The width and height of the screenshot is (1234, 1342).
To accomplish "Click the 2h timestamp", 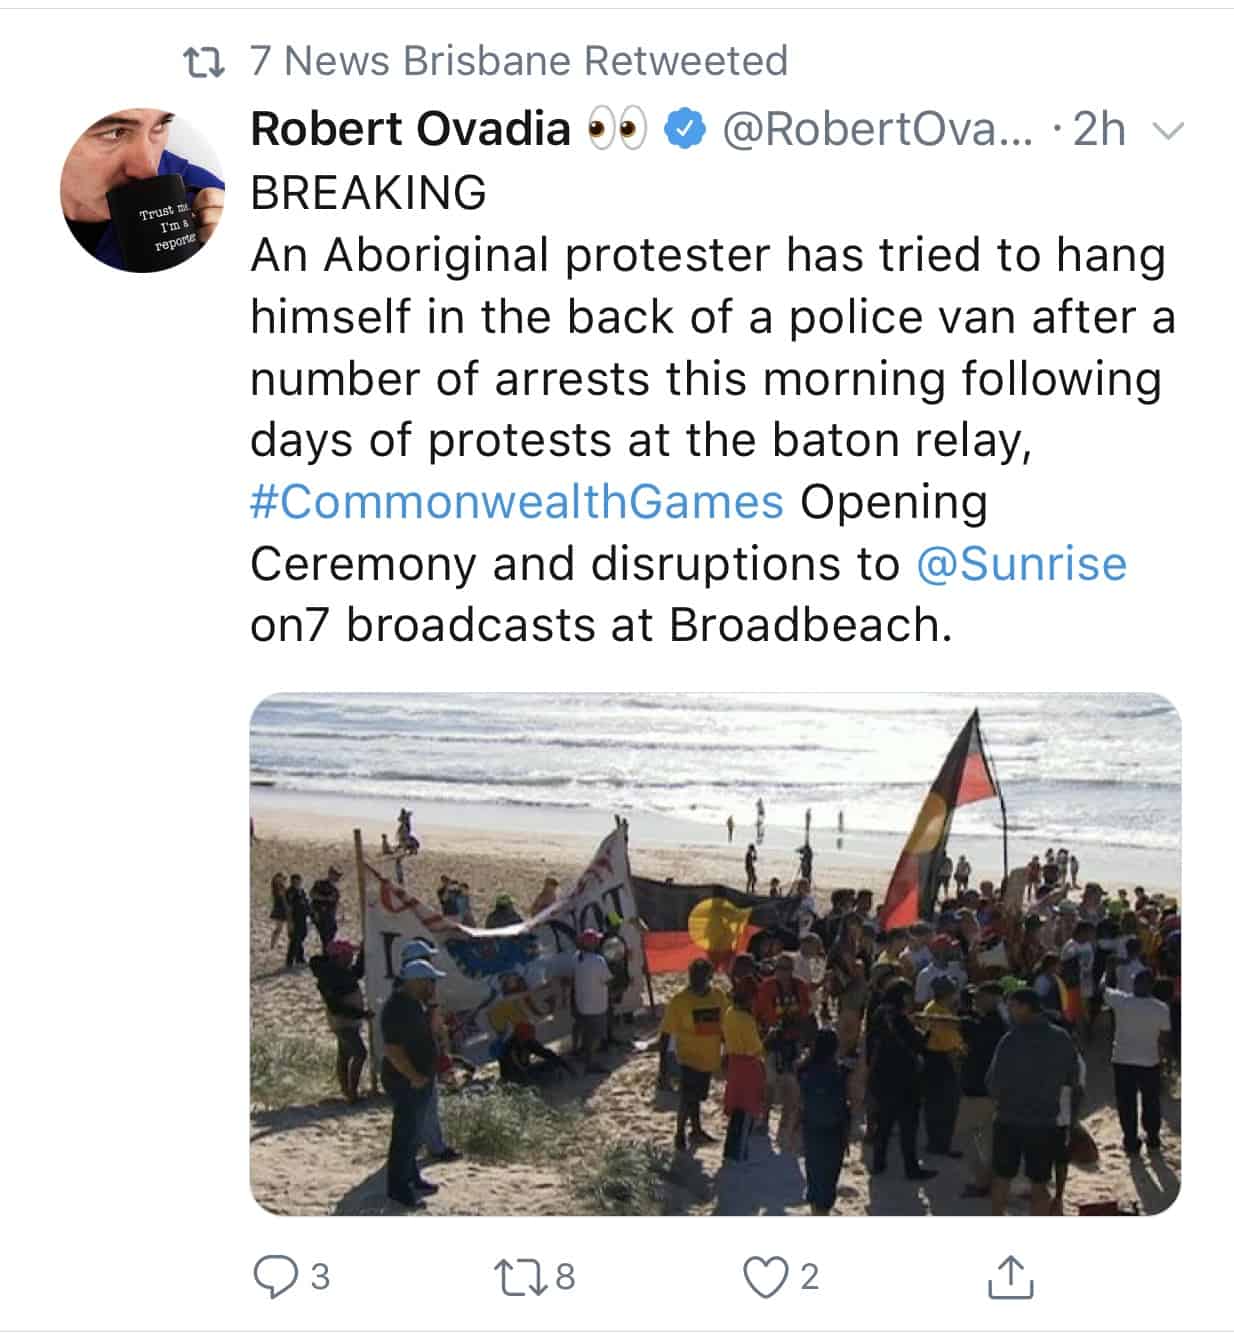I will click(1099, 130).
